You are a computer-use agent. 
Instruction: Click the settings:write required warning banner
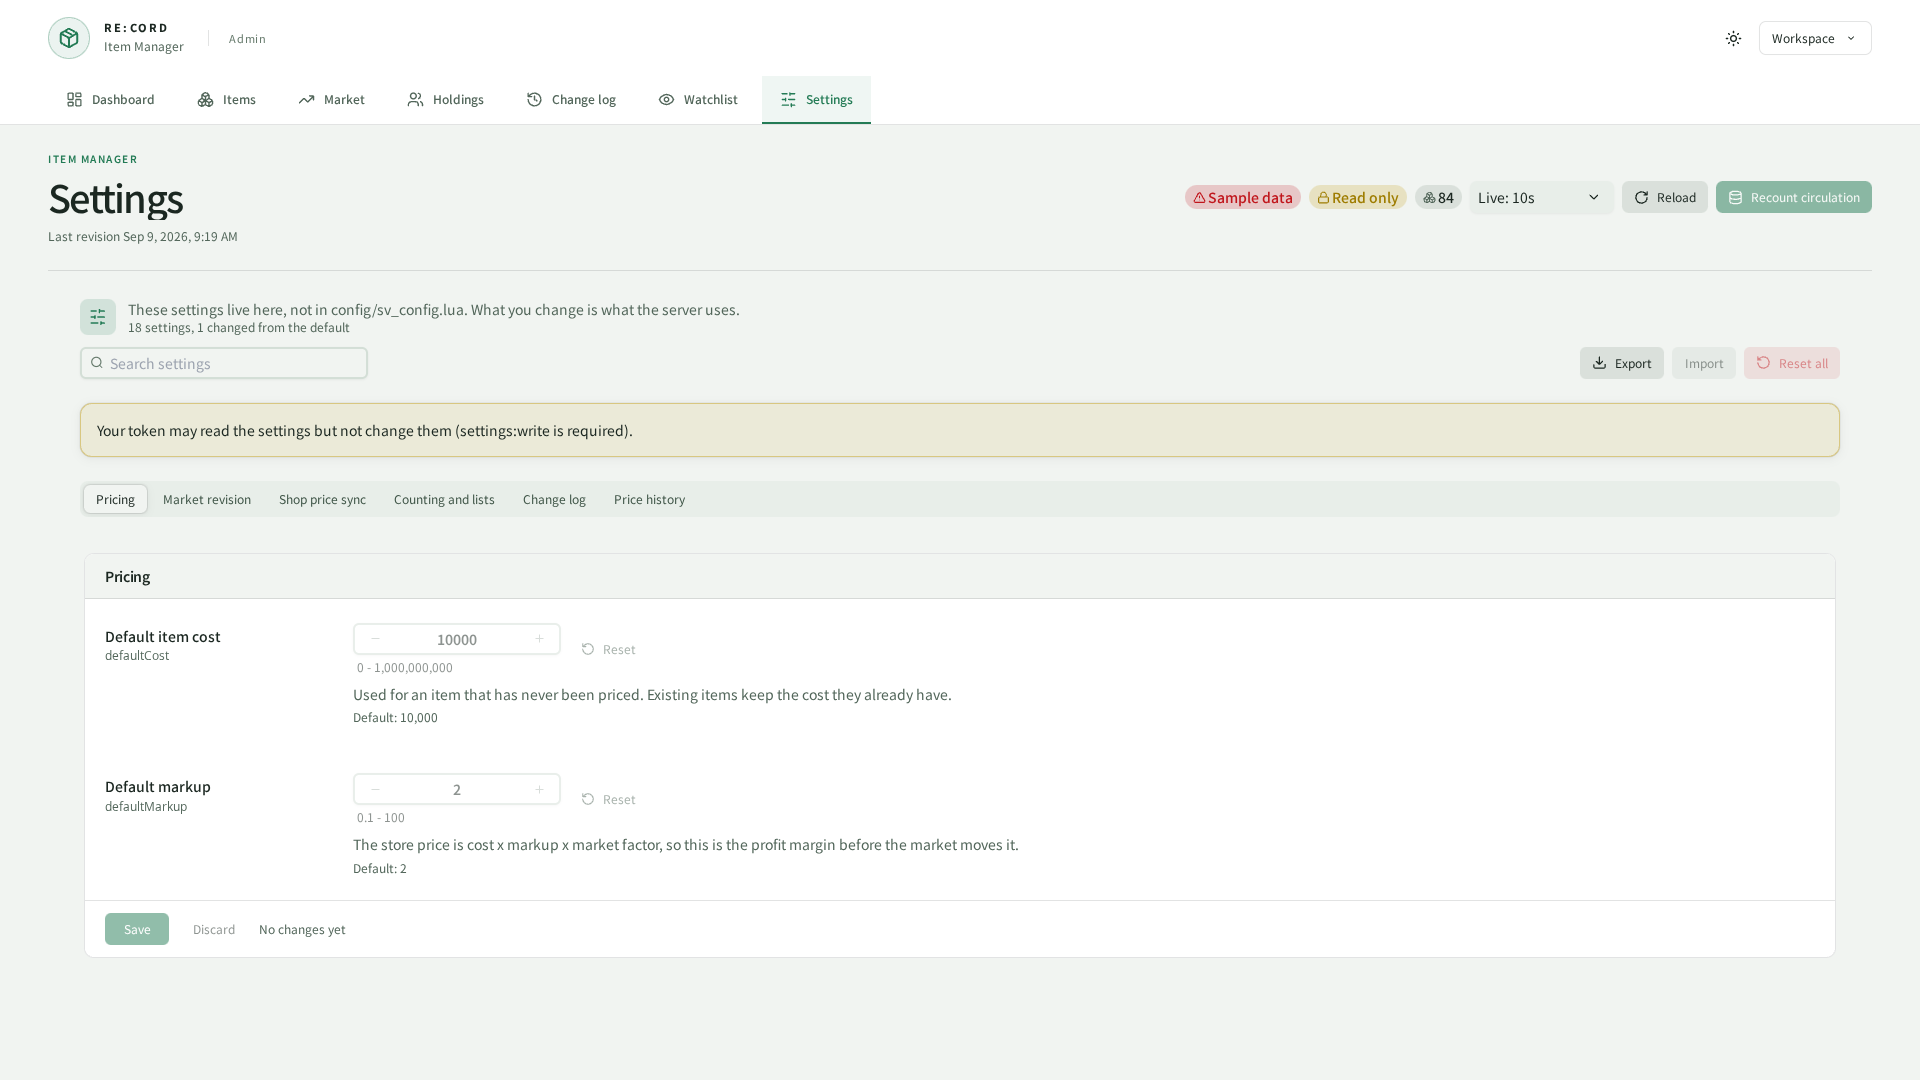click(960, 430)
